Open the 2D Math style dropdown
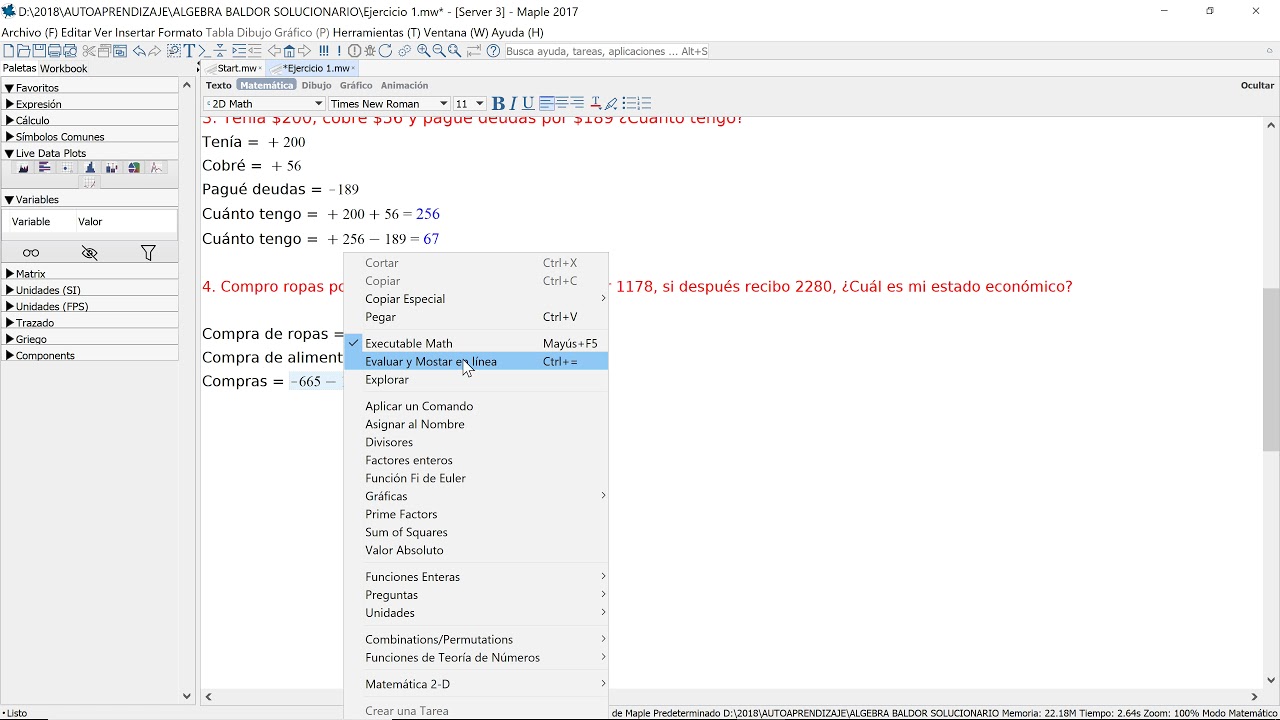Image resolution: width=1280 pixels, height=720 pixels. (264, 103)
